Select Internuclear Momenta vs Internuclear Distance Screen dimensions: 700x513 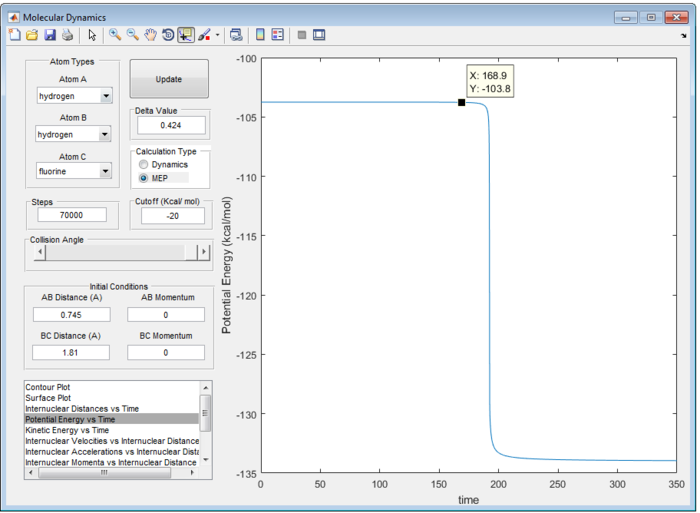(111, 462)
